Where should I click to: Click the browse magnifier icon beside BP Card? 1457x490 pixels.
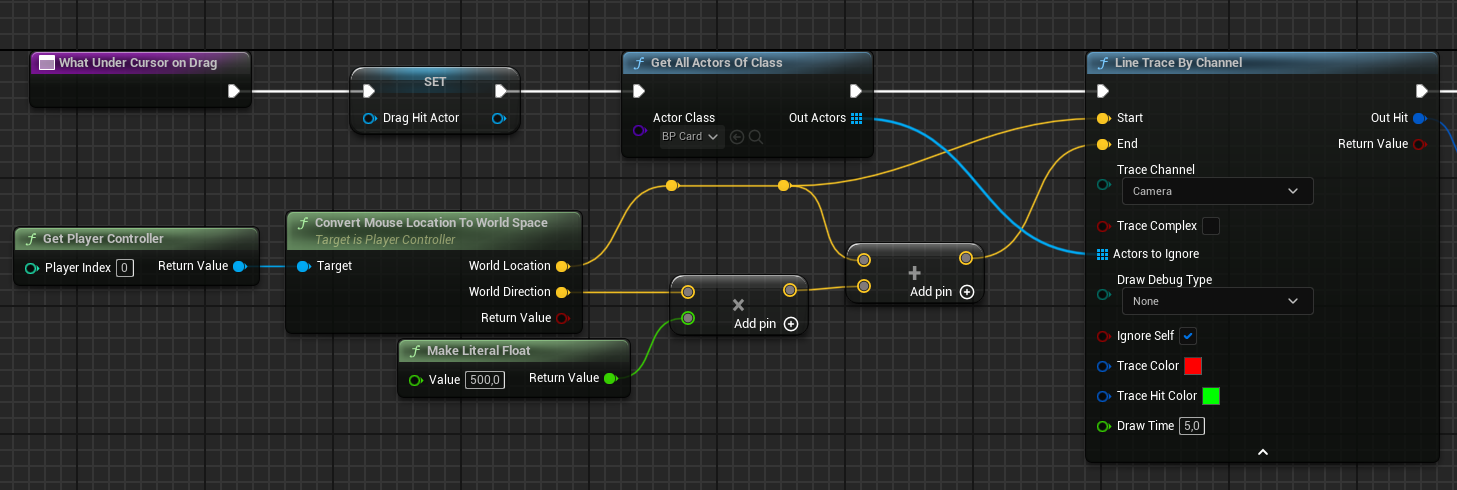click(756, 137)
